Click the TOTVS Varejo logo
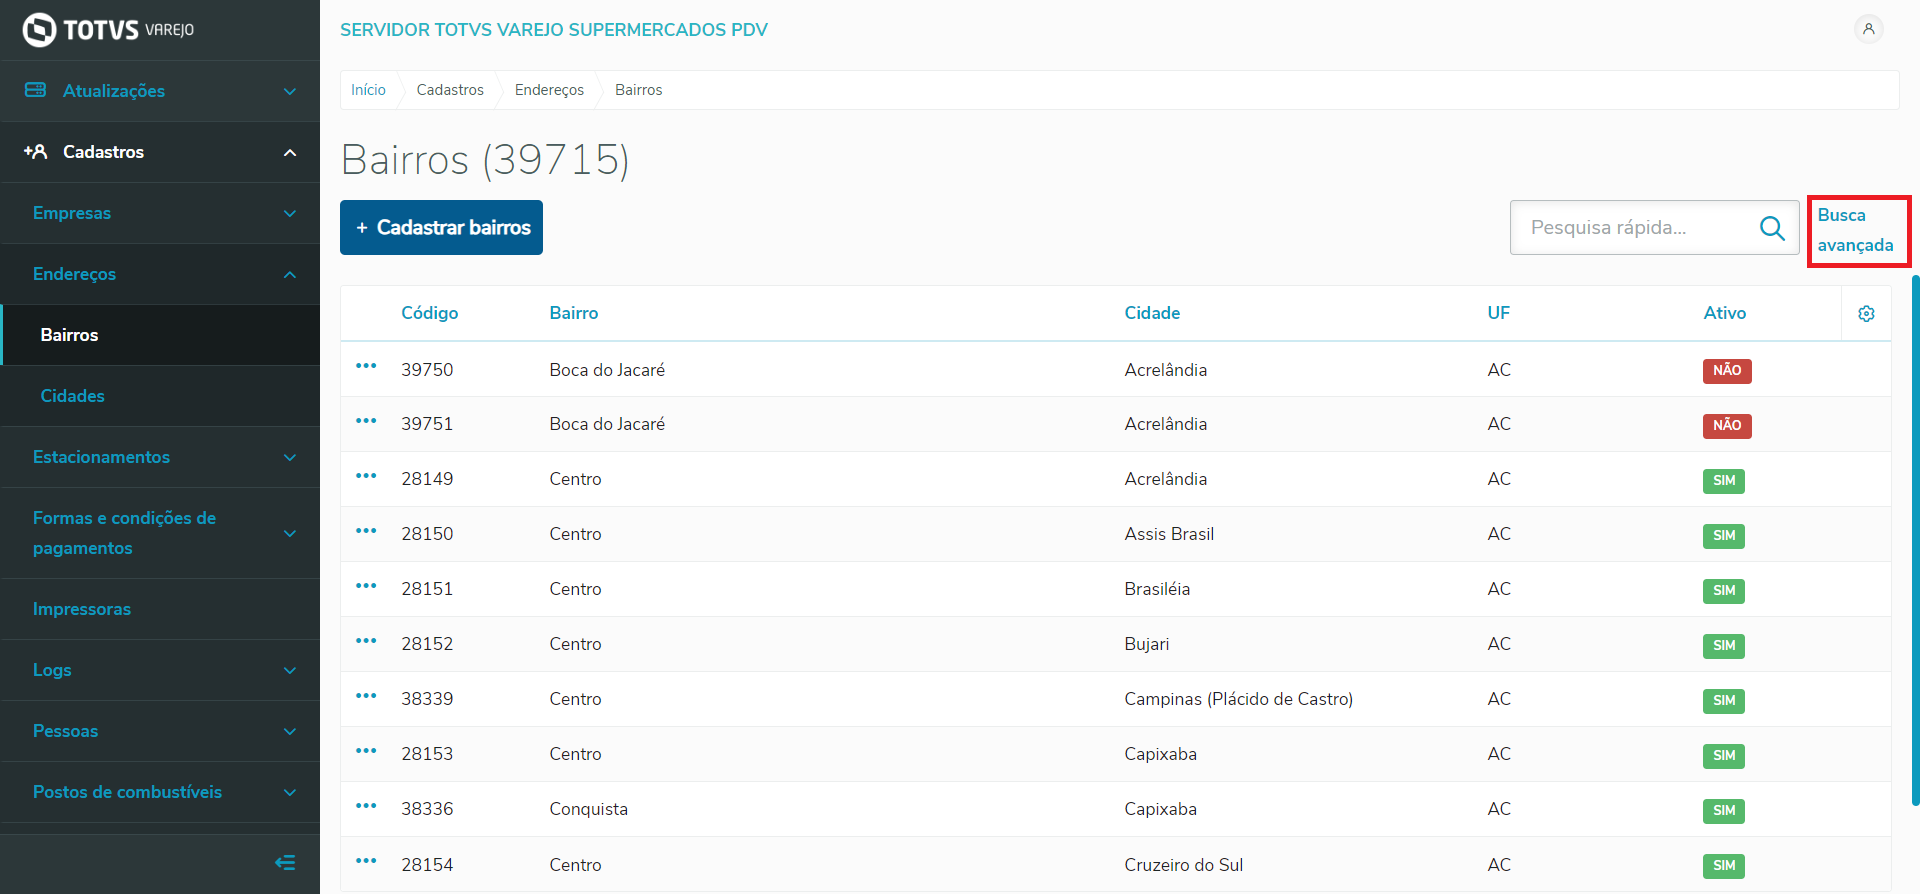 point(108,30)
